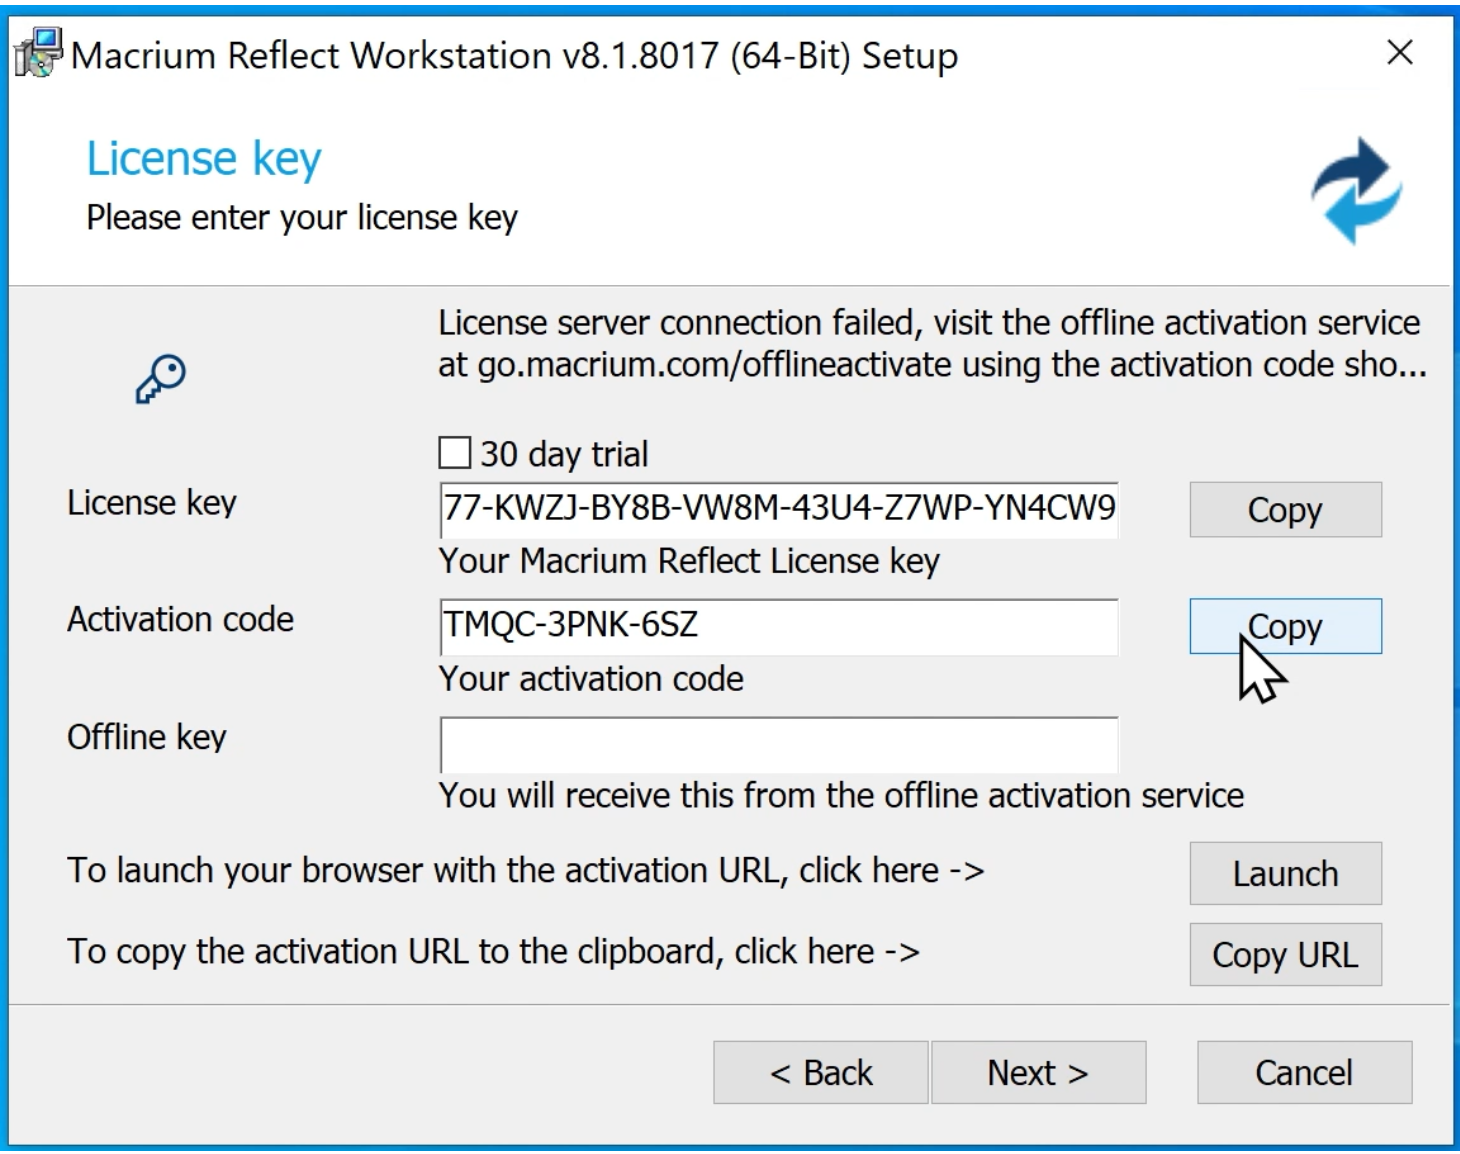Click inside the Activation code field
1460x1154 pixels.
(779, 626)
